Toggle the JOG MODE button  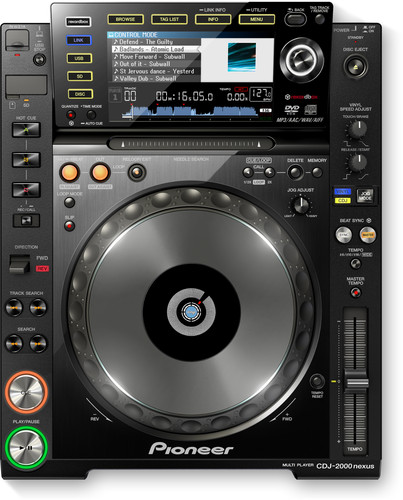tap(365, 196)
